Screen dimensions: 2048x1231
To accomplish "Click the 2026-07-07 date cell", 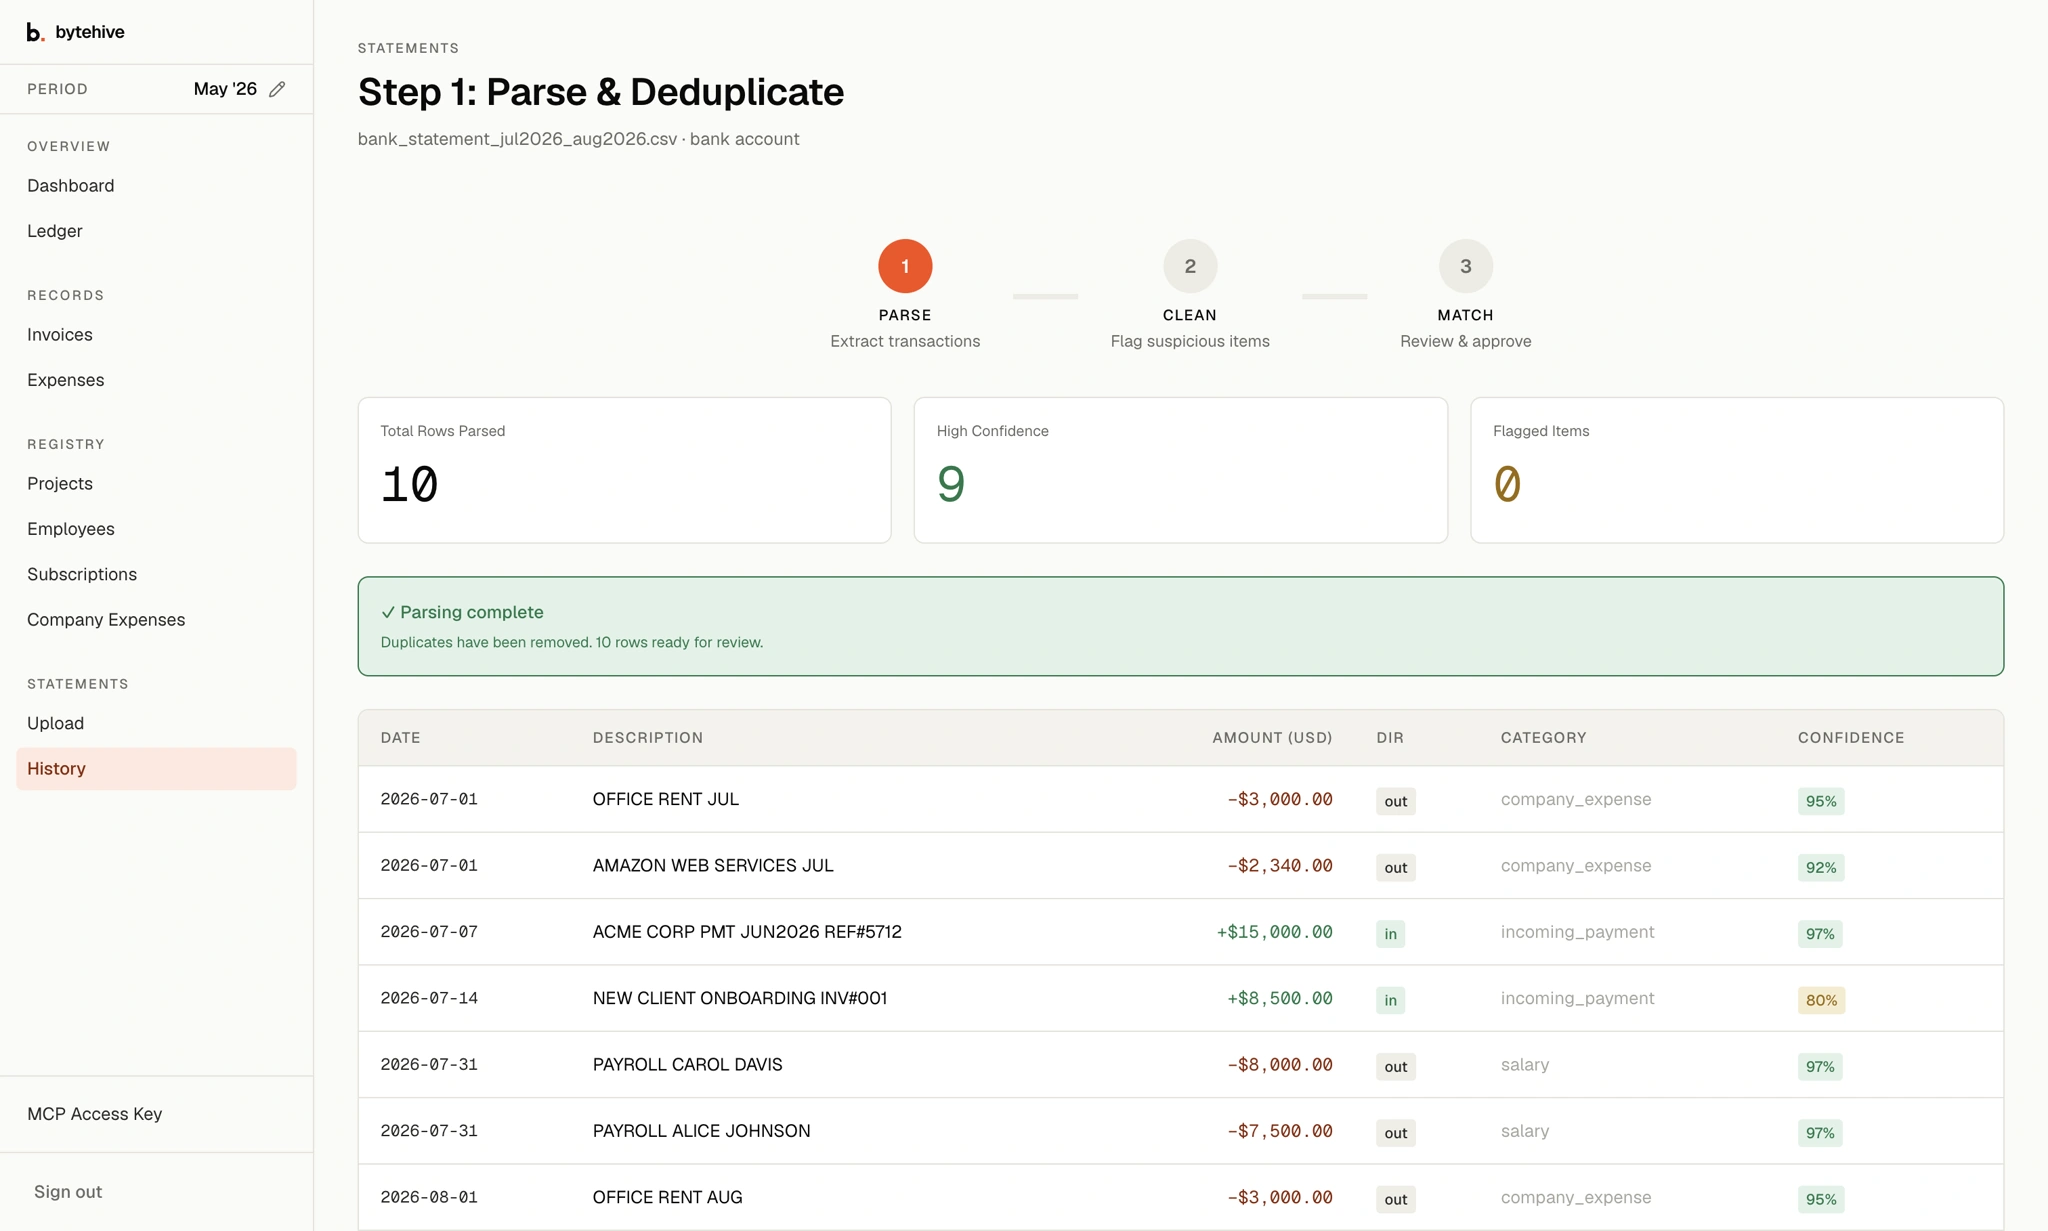I will pos(429,932).
